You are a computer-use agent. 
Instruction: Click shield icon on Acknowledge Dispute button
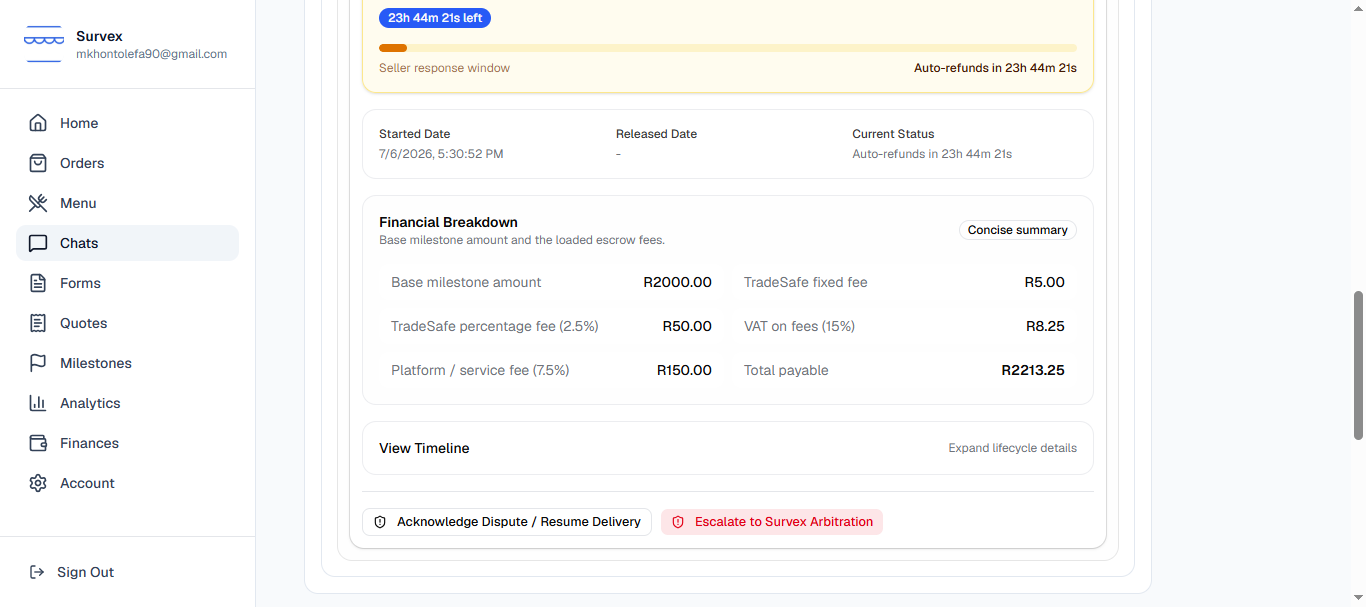tap(380, 522)
